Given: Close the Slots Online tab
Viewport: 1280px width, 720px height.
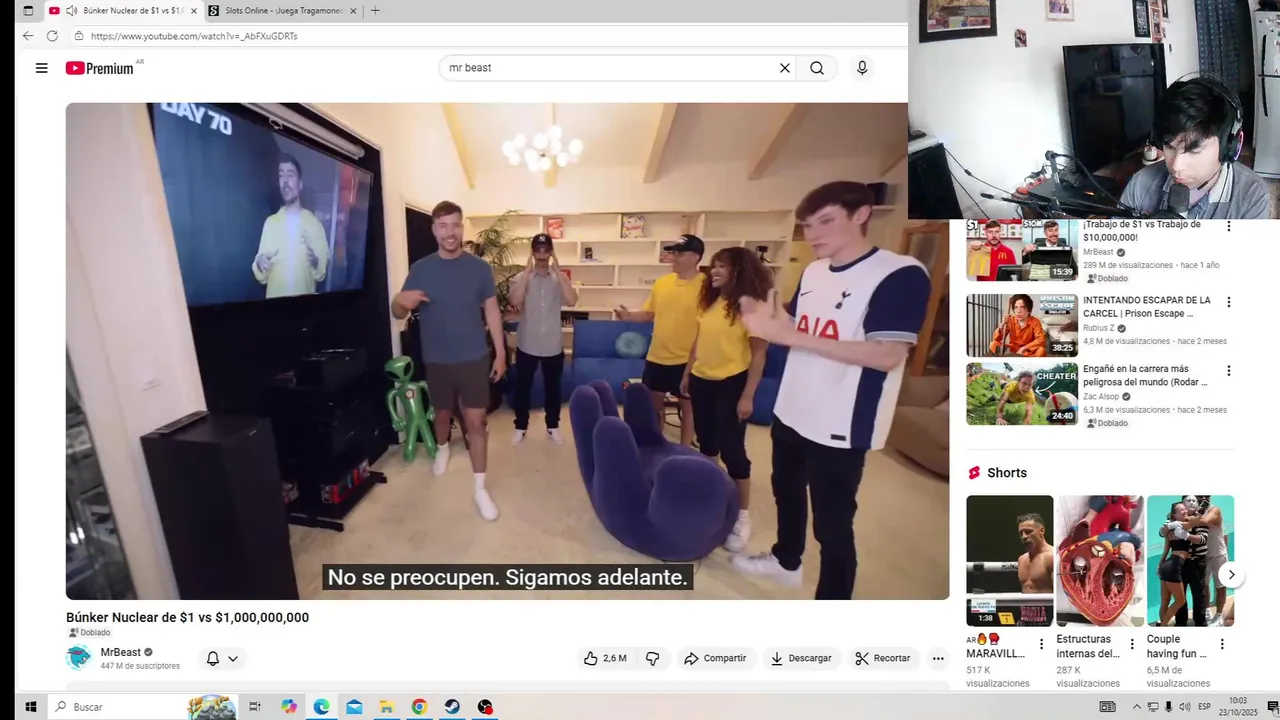Looking at the screenshot, I should 353,11.
